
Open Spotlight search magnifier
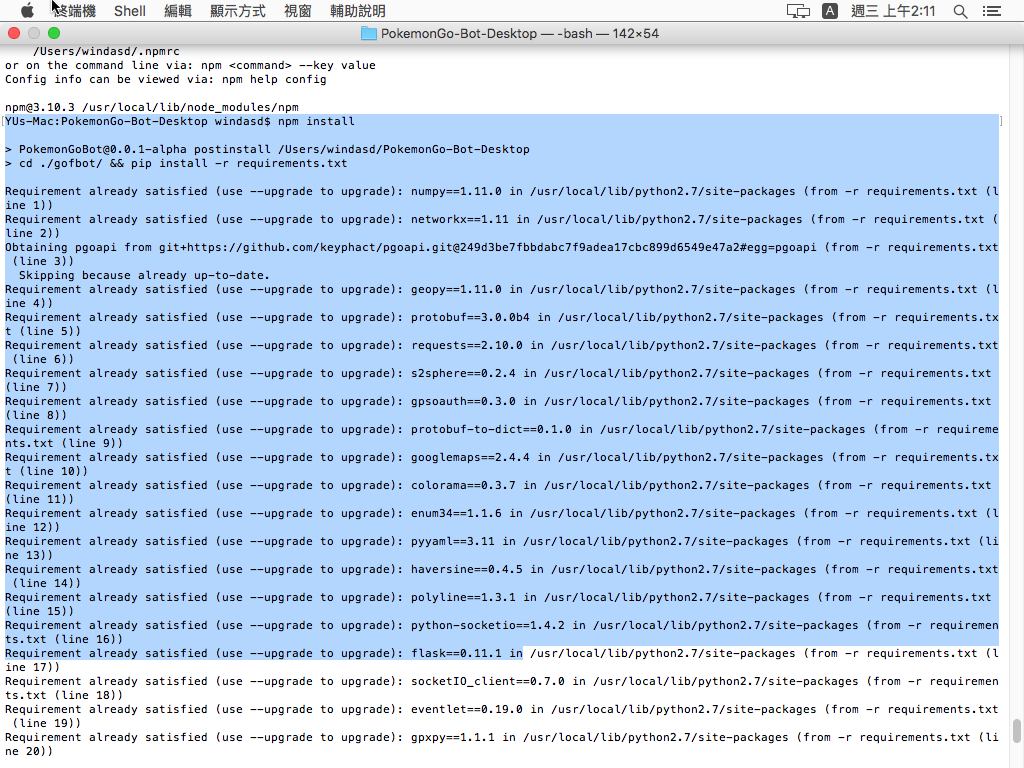pyautogui.click(x=960, y=10)
